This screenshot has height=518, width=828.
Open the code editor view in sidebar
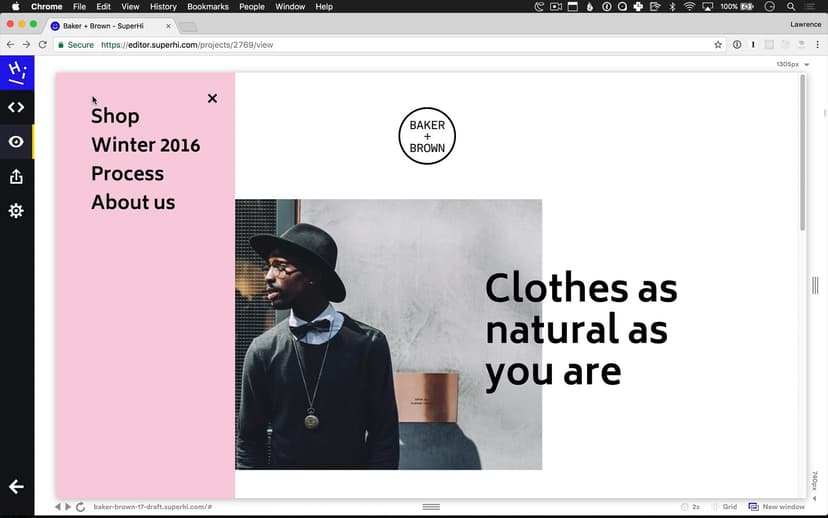click(16, 107)
